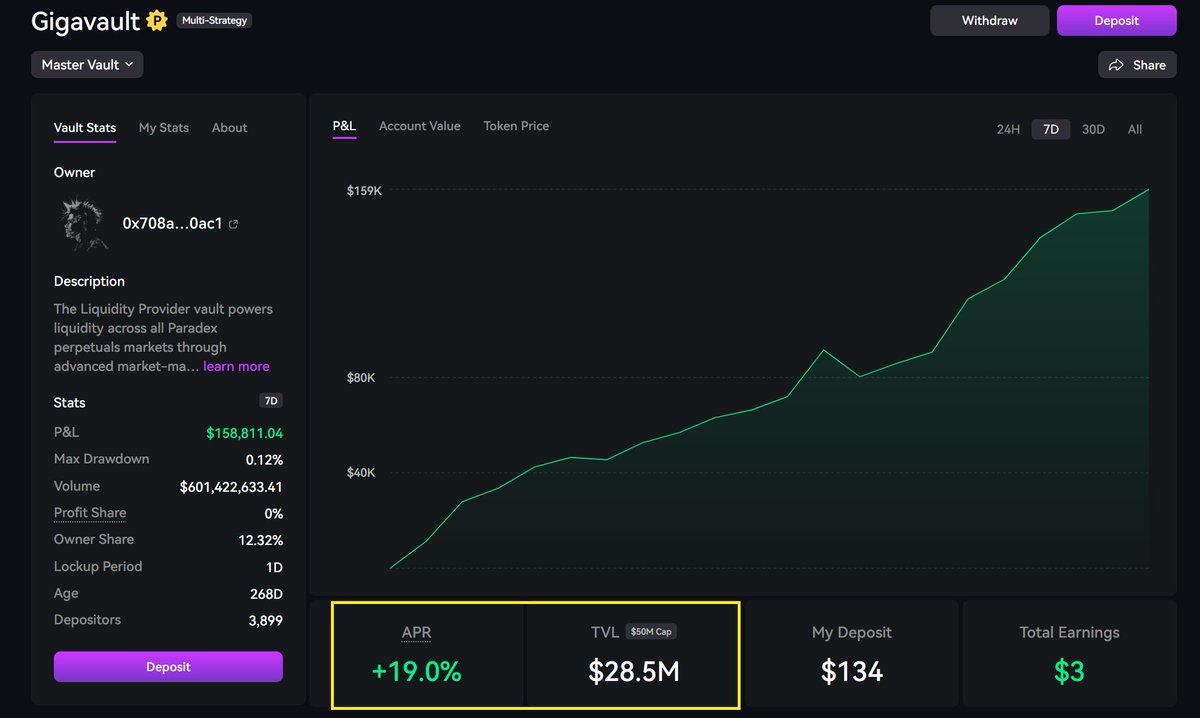Click the Profit Share value 0%

tap(273, 514)
